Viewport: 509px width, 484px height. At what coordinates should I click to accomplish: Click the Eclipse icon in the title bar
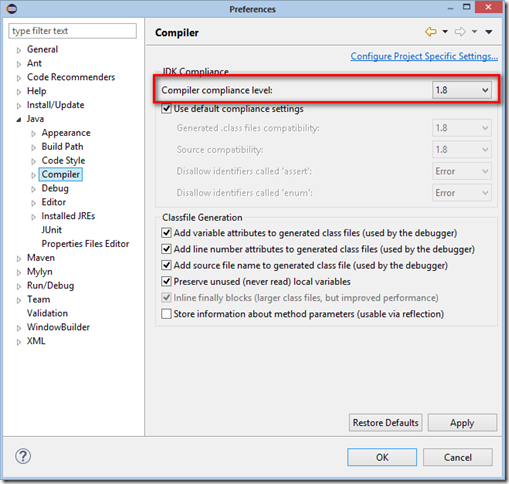(11, 9)
